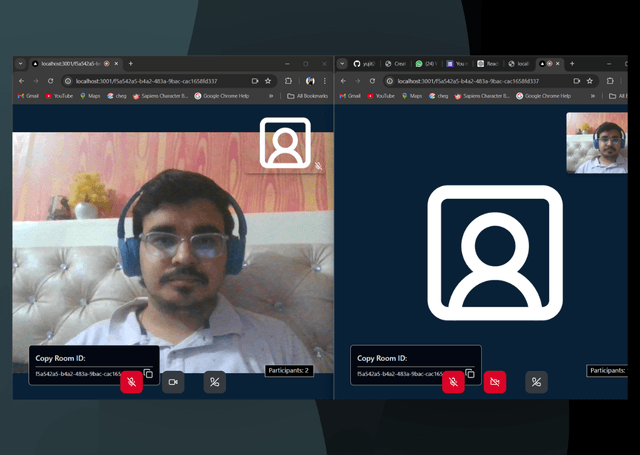Click camera-in-use indicator in left address bar
This screenshot has height=455, width=640.
coord(255,81)
